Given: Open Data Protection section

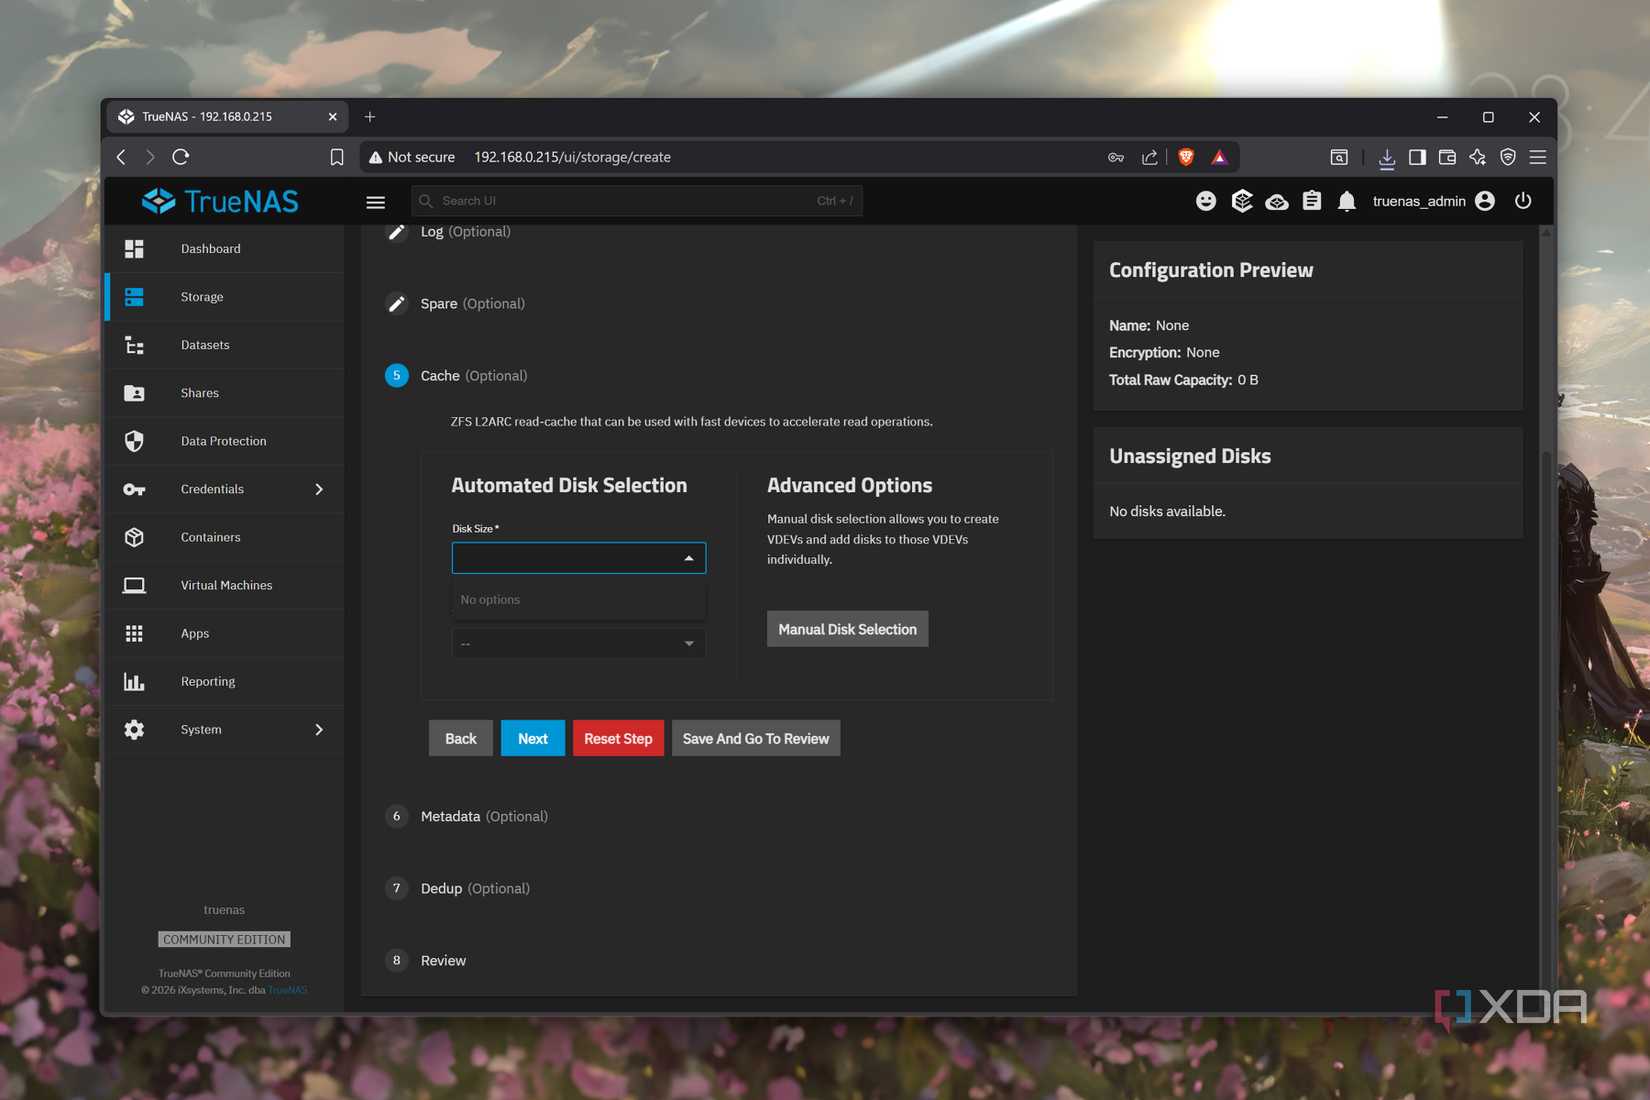Looking at the screenshot, I should [225, 440].
